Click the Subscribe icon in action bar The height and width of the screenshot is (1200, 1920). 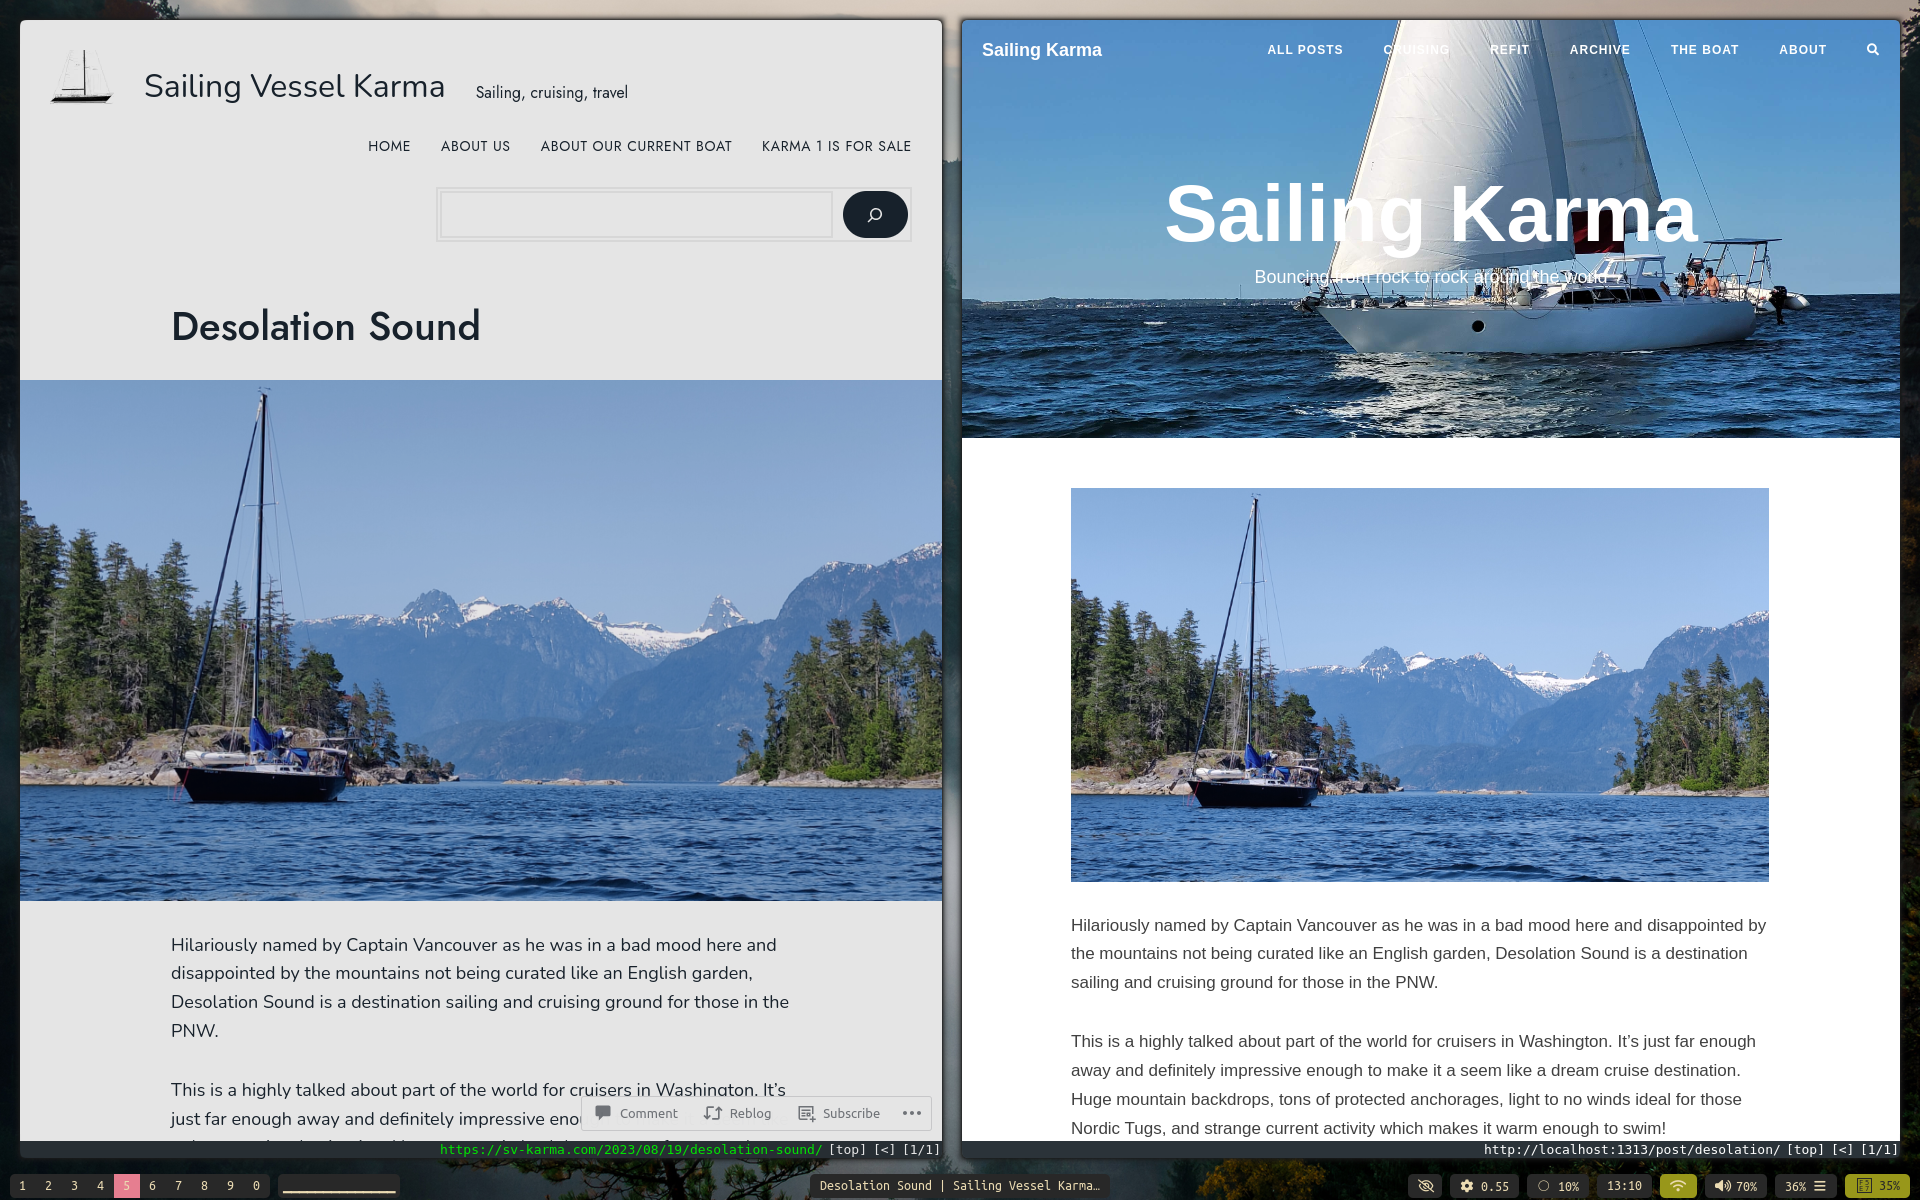[x=806, y=1113]
